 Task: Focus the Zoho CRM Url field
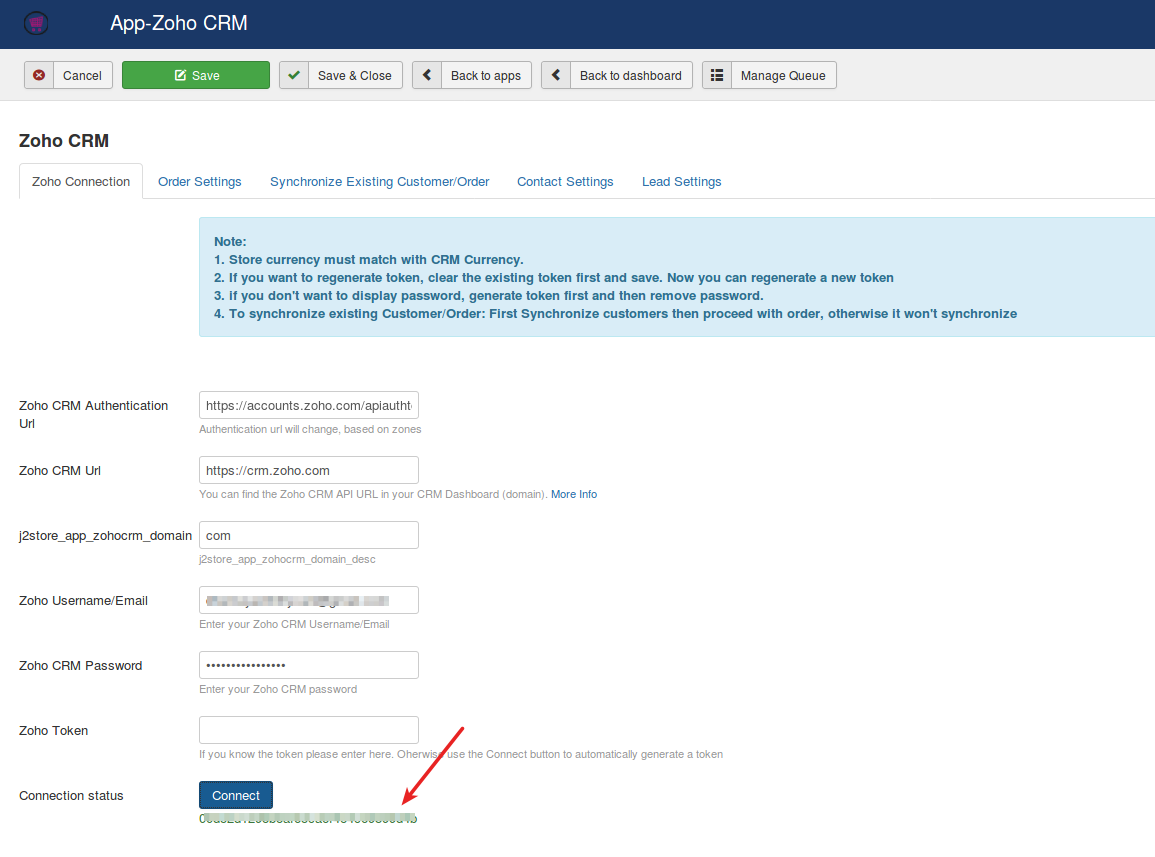coord(309,470)
